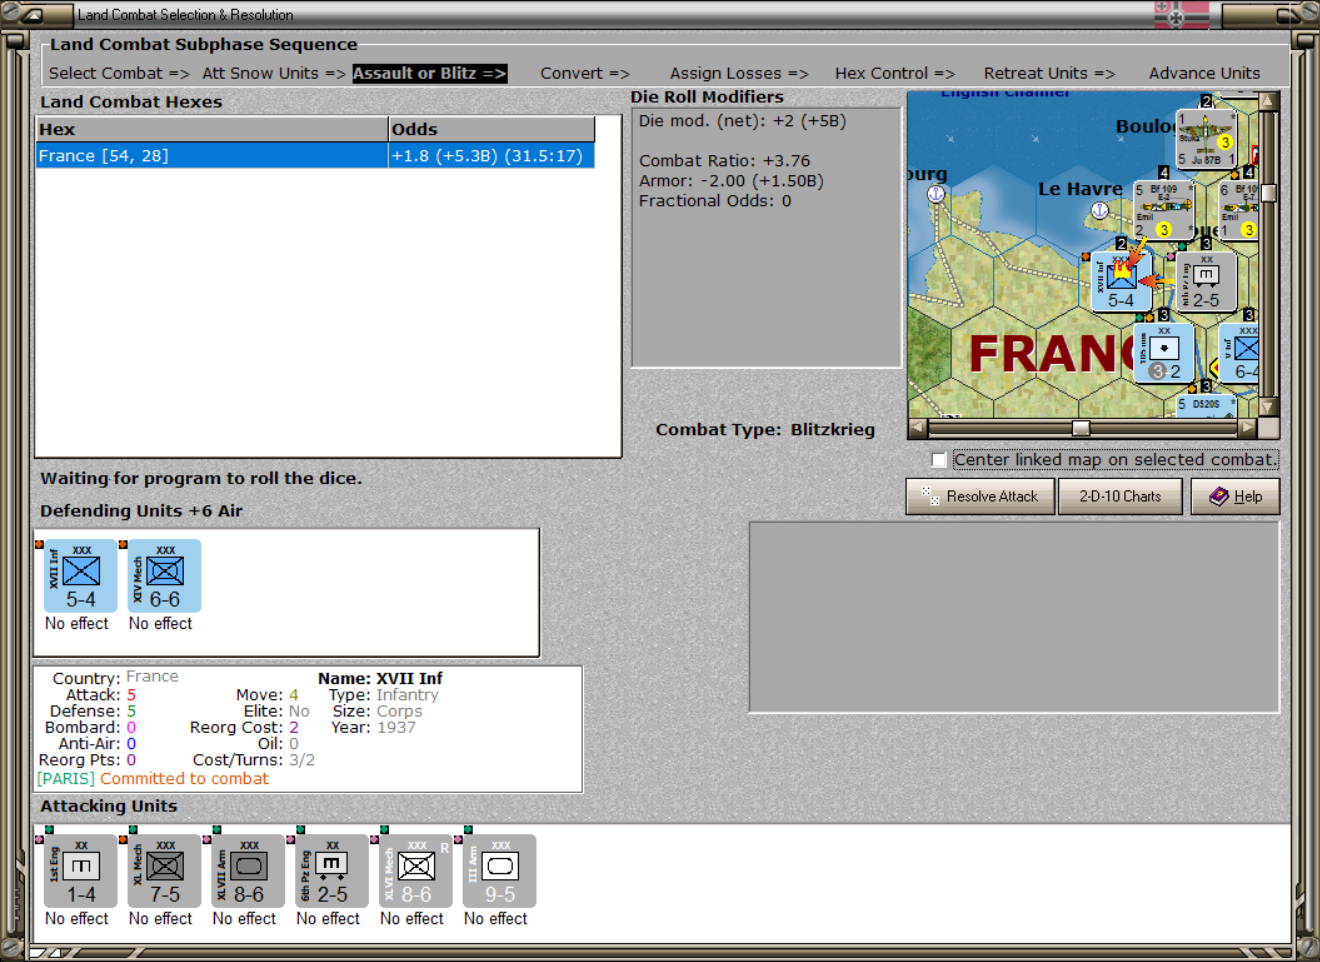
Task: Select the attacking 1st Eng 1-4 unit counter
Action: point(81,871)
